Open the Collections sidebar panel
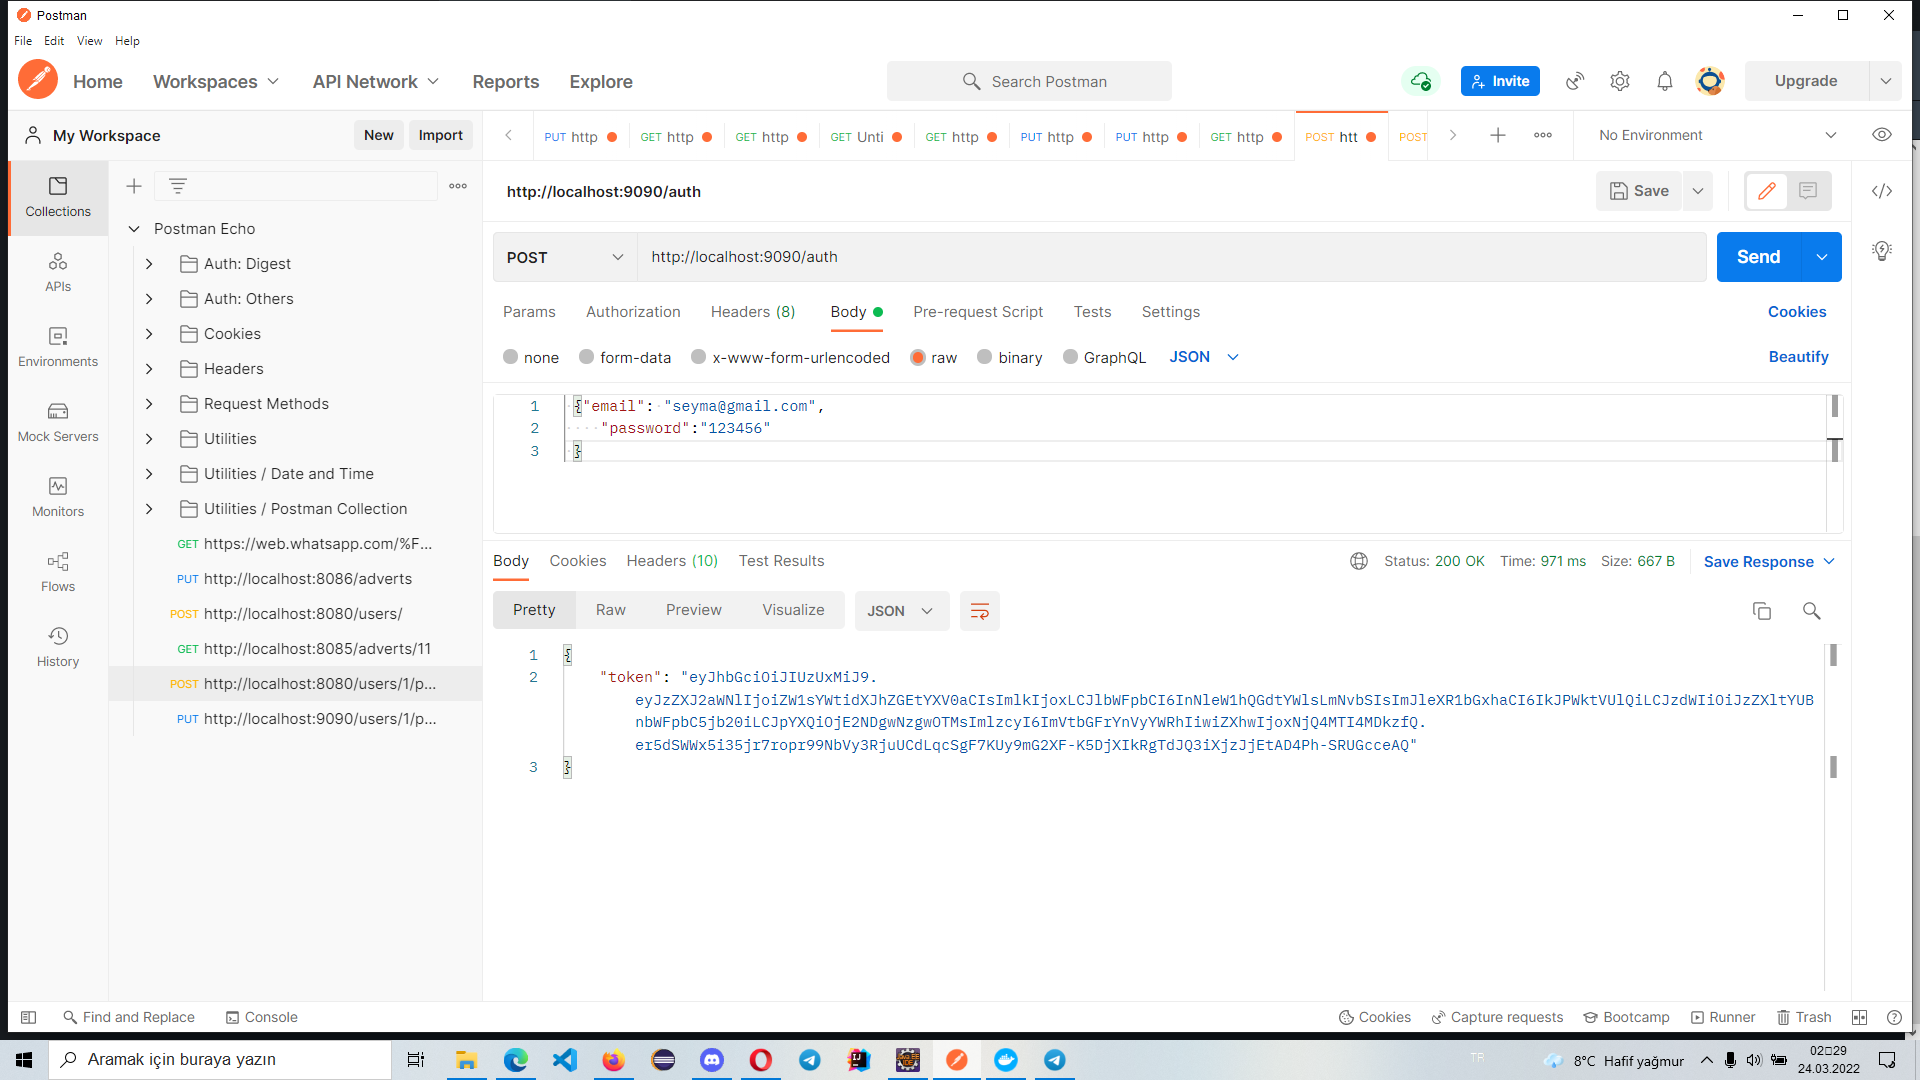This screenshot has height=1080, width=1920. [57, 198]
